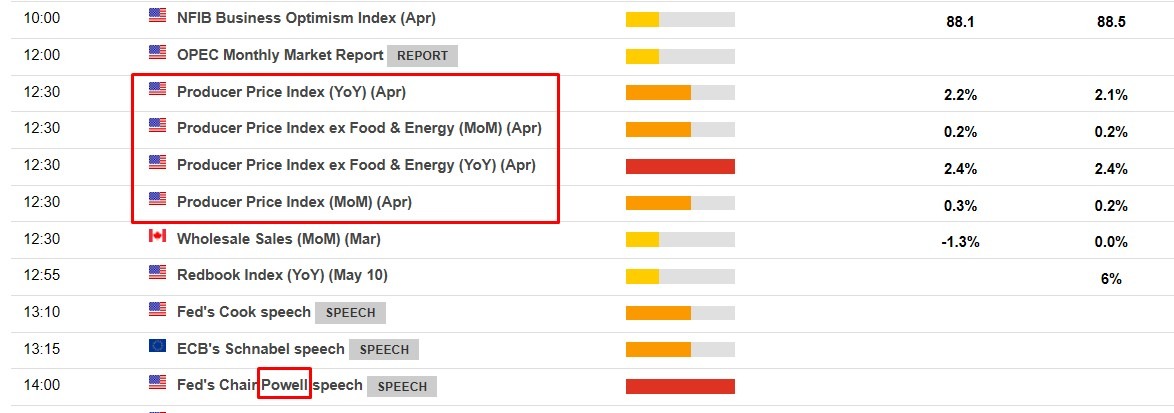Viewport: 1174px width, 413px height.
Task: Open Wholesale Sales (MoM) (Mar) event
Action: [278, 240]
